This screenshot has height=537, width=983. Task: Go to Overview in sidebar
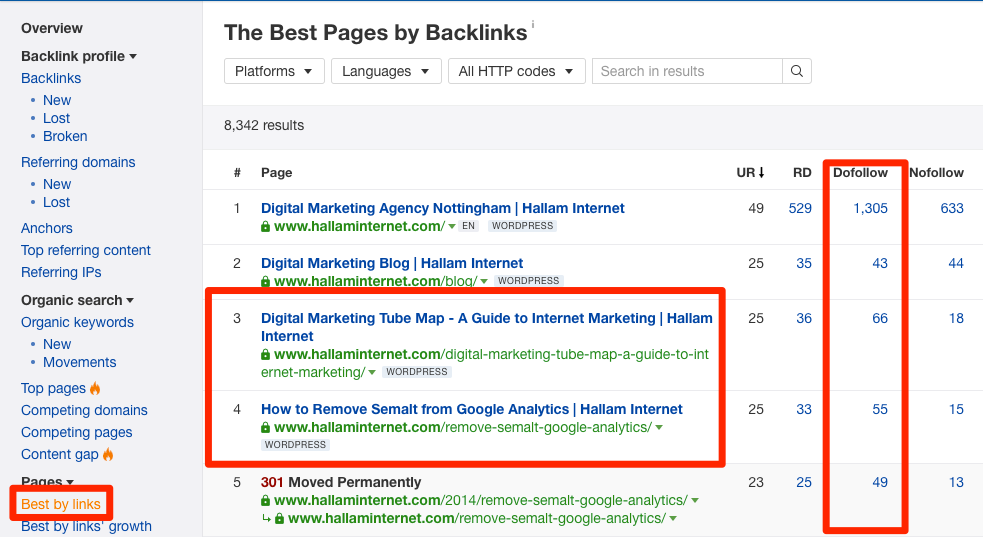click(51, 28)
